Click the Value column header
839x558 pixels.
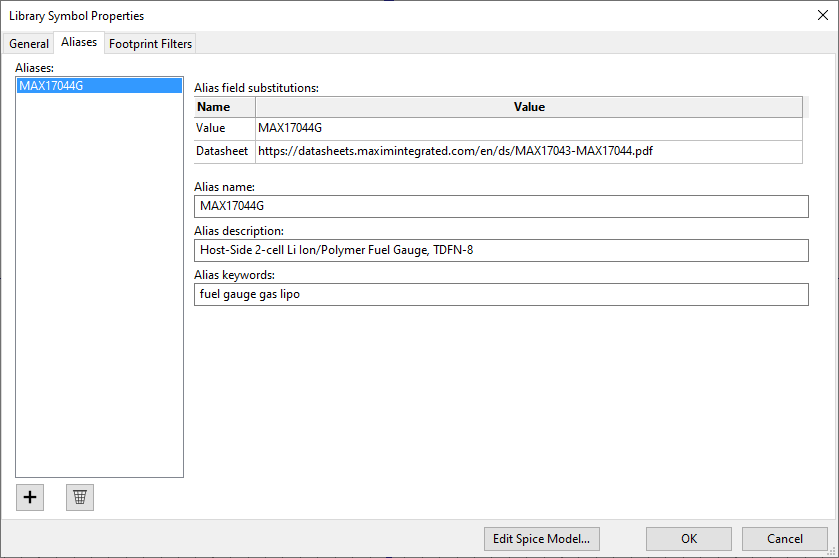[528, 107]
